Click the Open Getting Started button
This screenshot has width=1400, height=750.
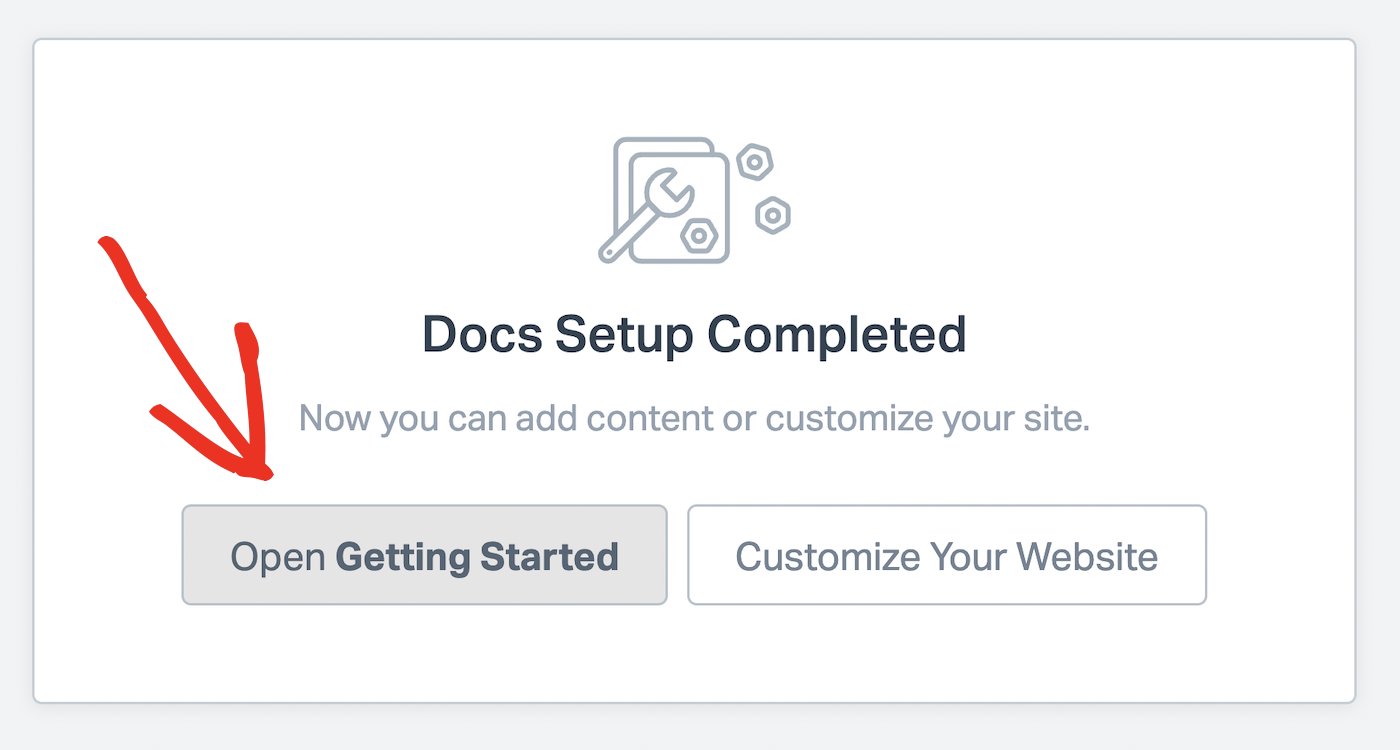424,555
